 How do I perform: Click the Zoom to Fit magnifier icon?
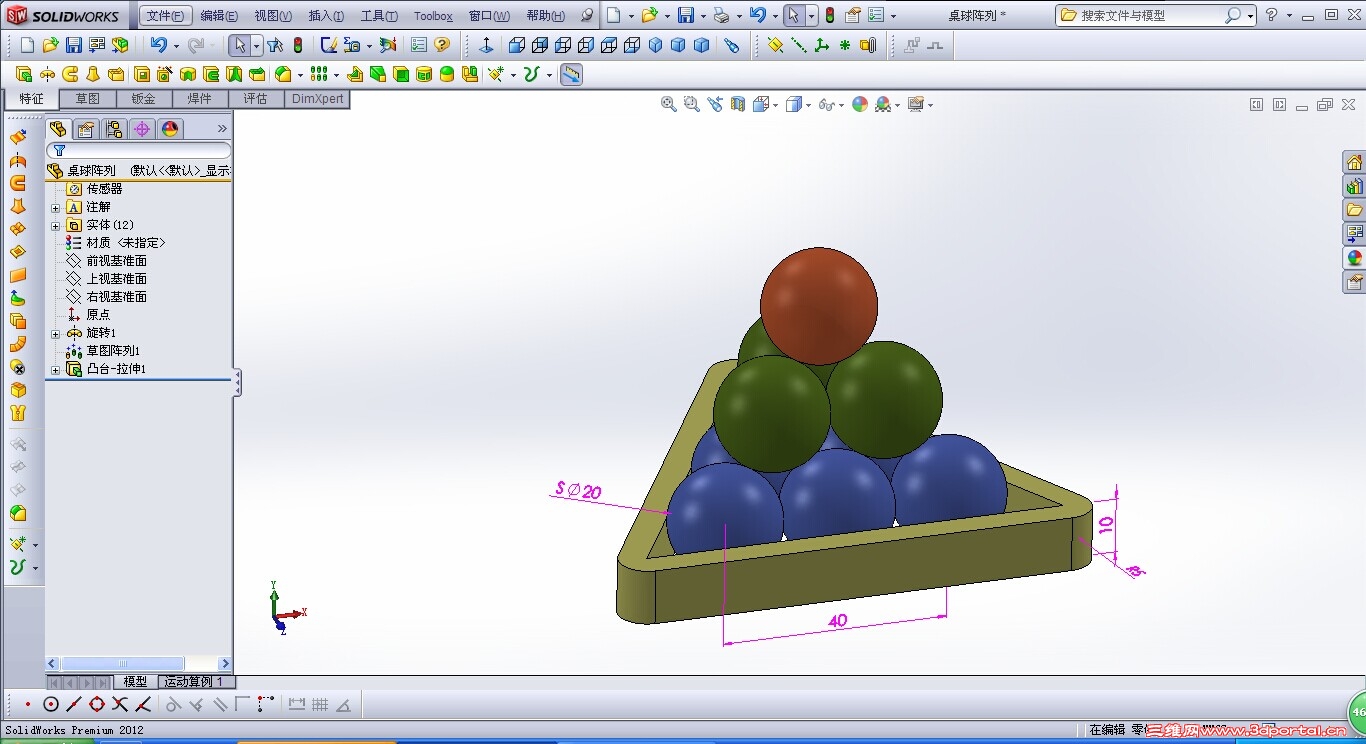coord(669,104)
